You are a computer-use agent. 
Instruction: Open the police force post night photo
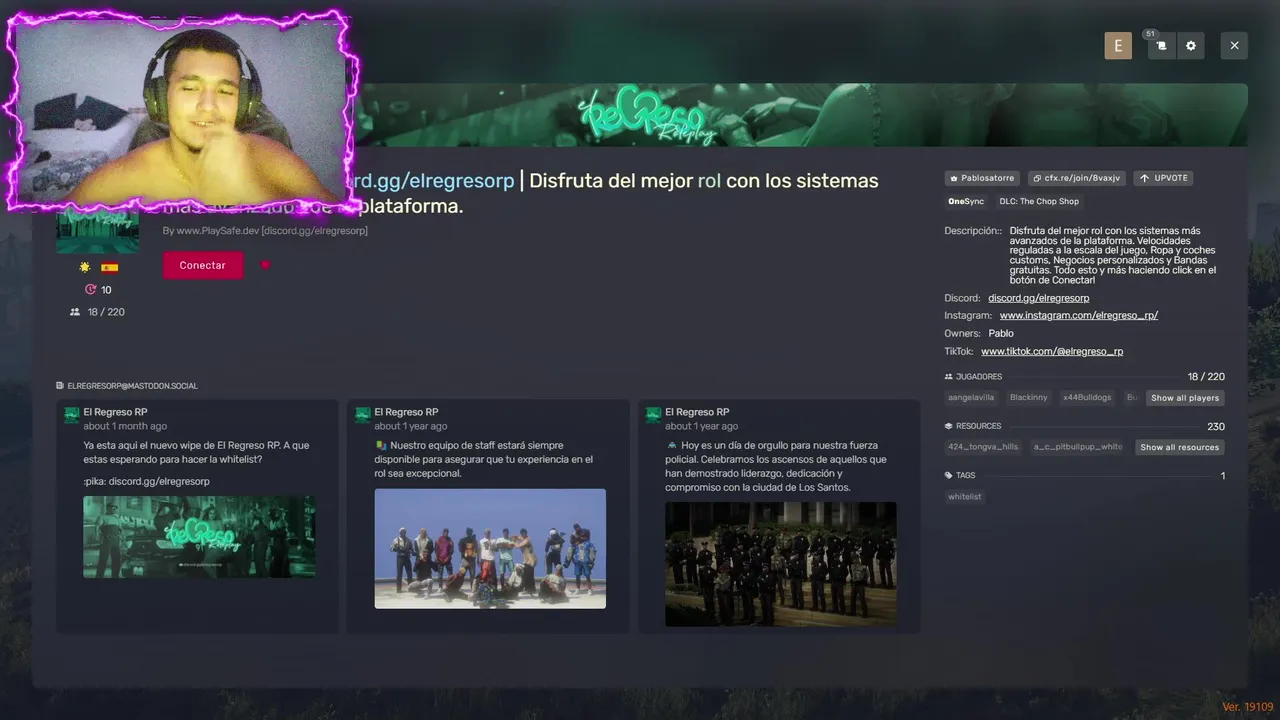(781, 564)
